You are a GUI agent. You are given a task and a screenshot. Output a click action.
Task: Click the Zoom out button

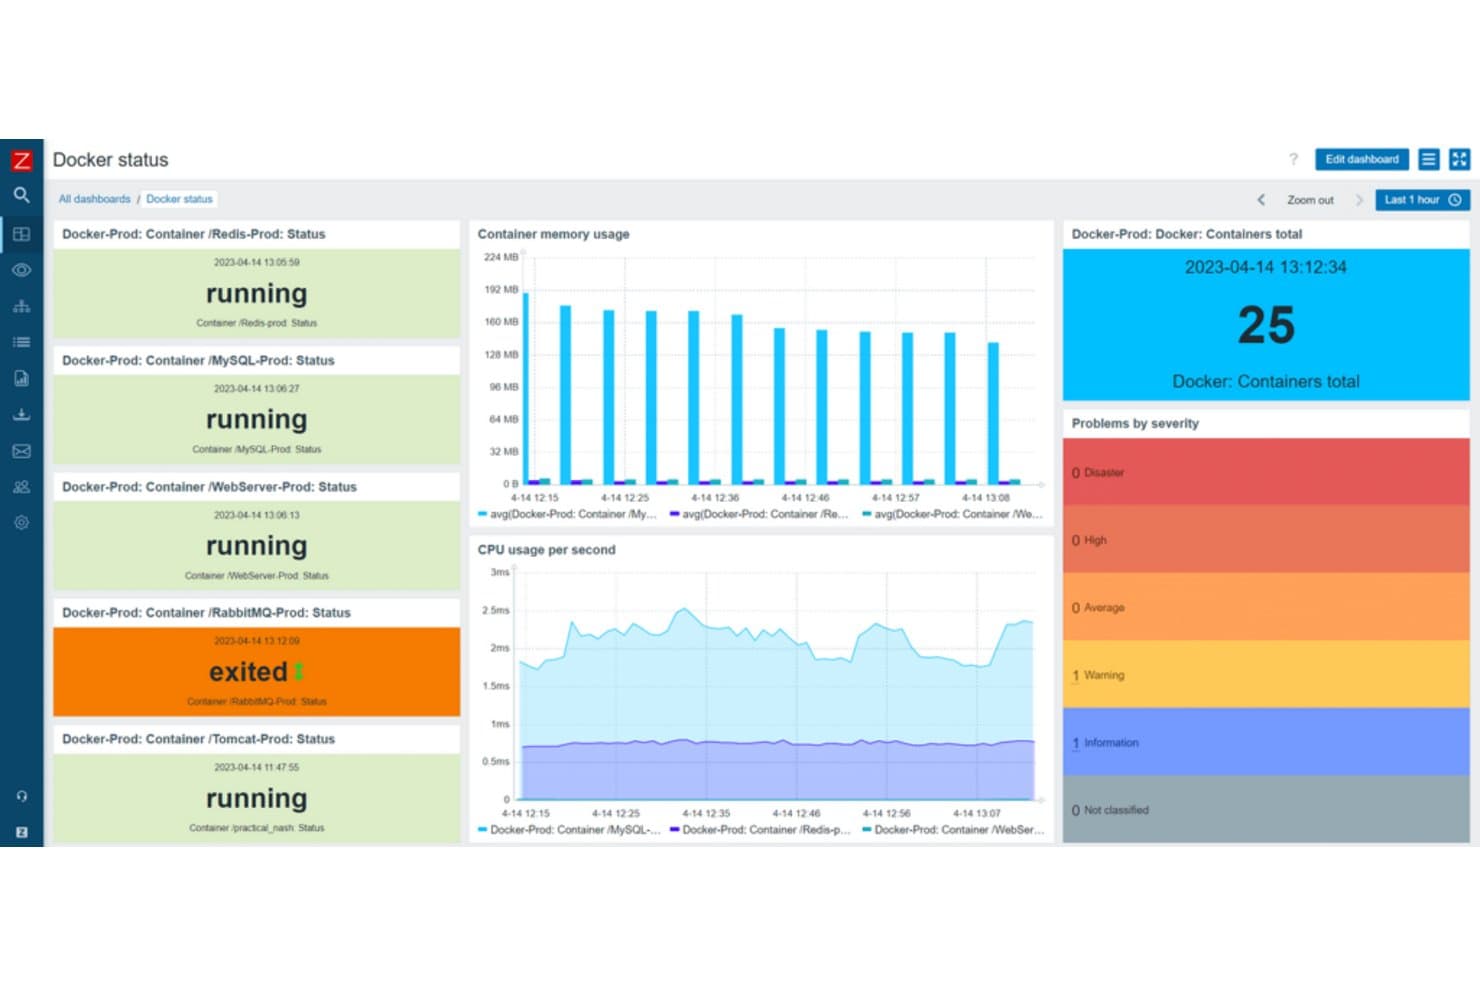[1310, 200]
